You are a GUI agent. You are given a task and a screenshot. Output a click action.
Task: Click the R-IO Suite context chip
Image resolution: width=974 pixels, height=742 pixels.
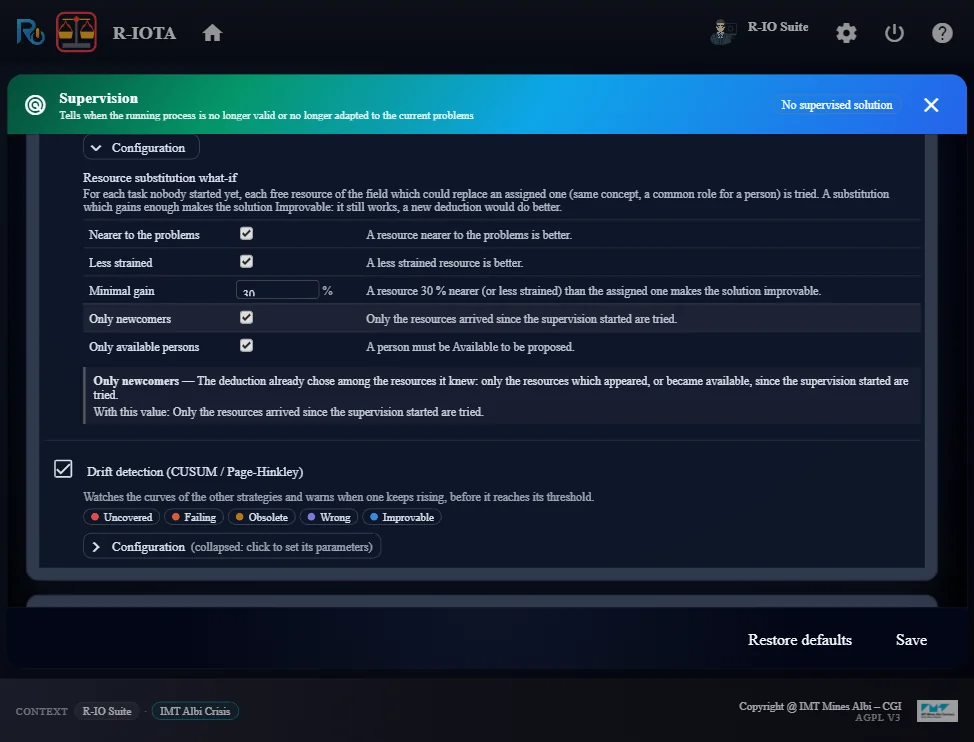107,711
